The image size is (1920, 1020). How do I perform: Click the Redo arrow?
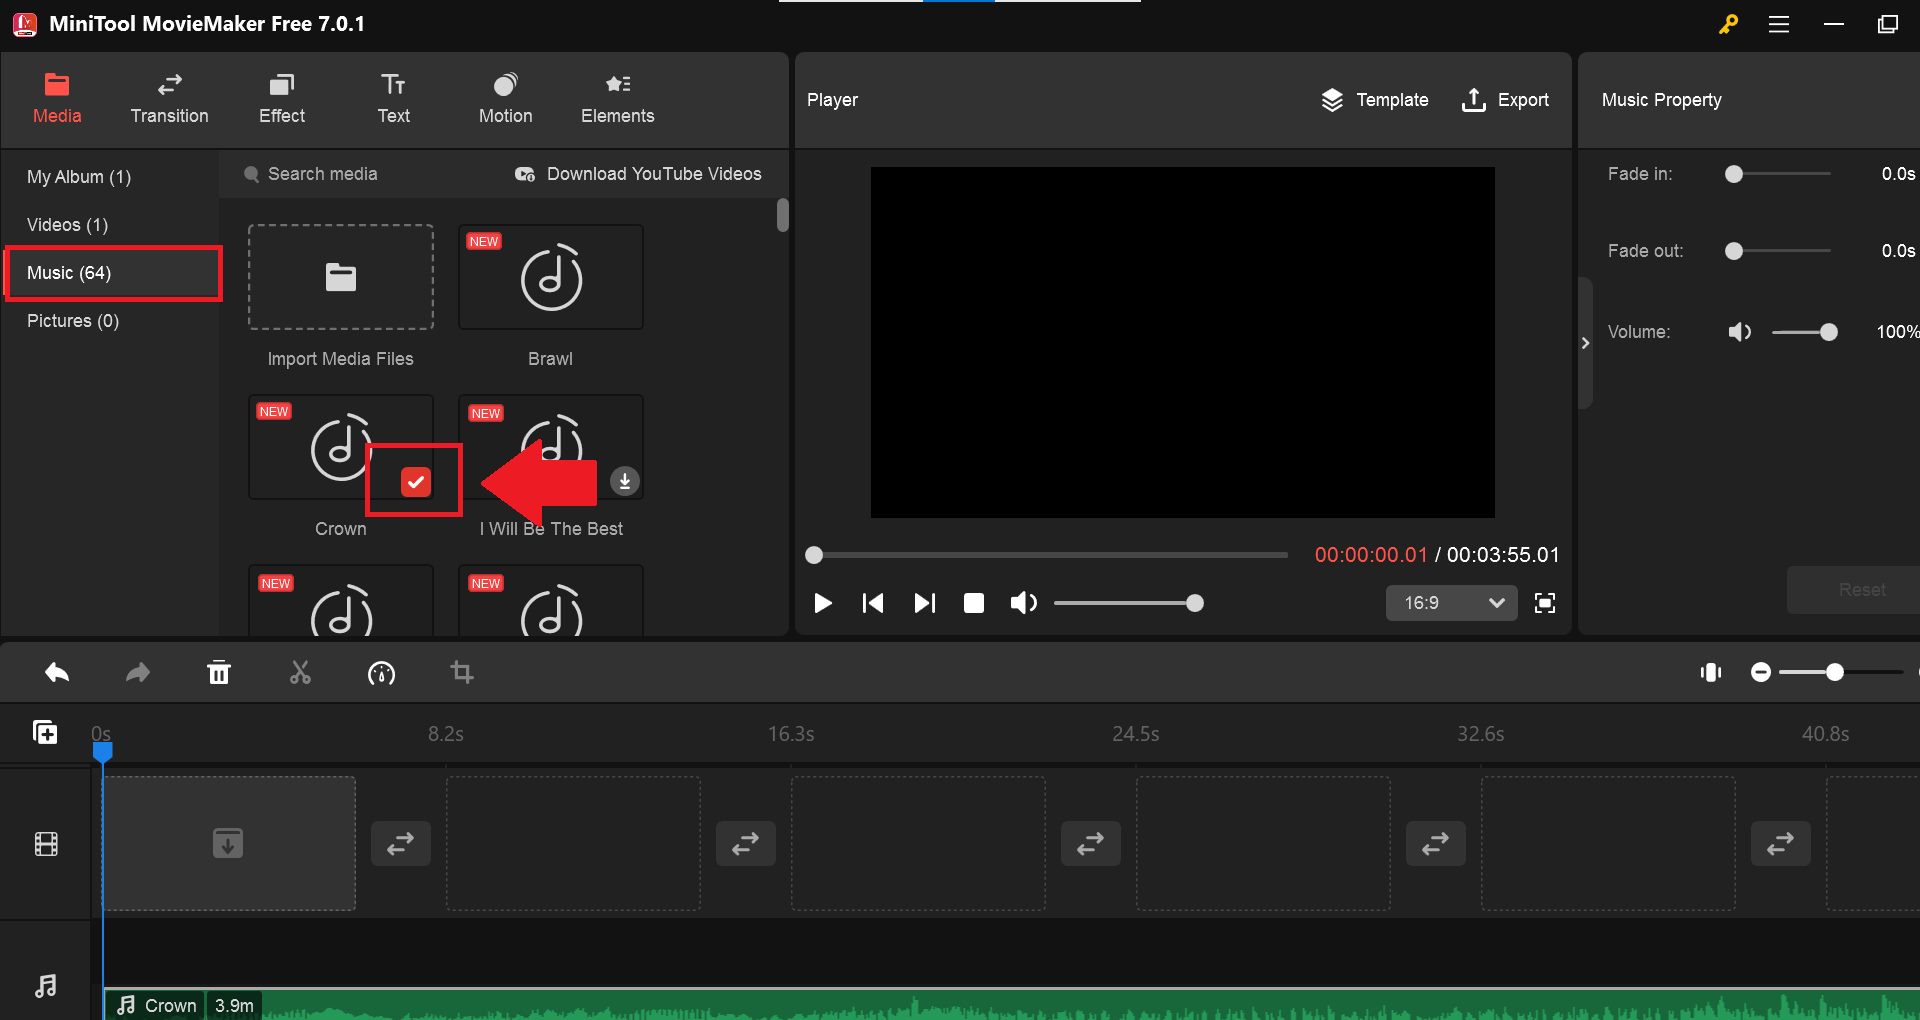[x=138, y=673]
